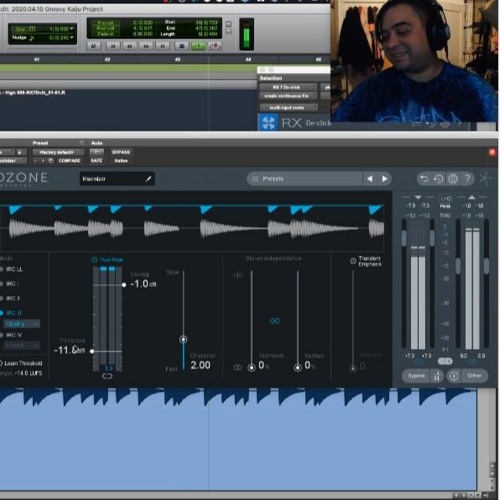This screenshot has width=500, height=500.
Task: Click the Ceiling slider handle
Action: click(124, 285)
